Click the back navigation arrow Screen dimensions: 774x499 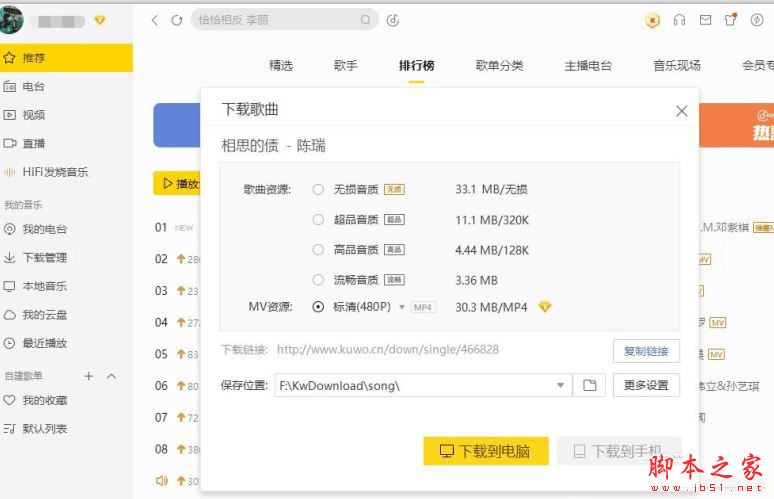click(x=155, y=20)
